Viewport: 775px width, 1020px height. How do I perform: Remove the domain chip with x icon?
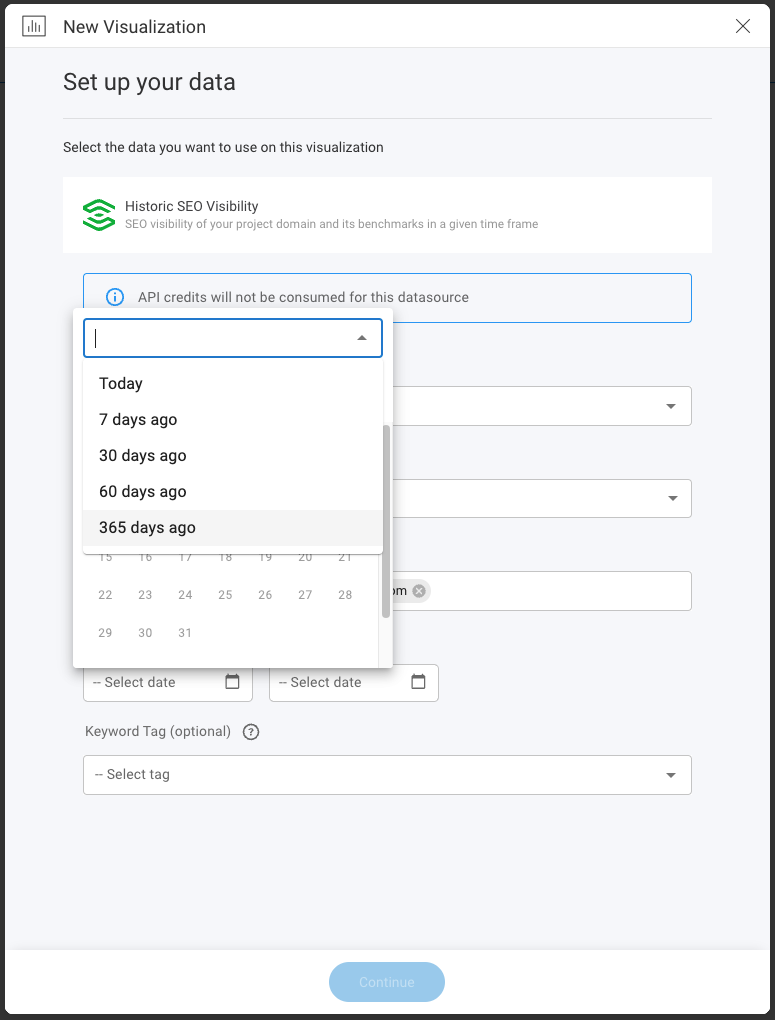(419, 591)
